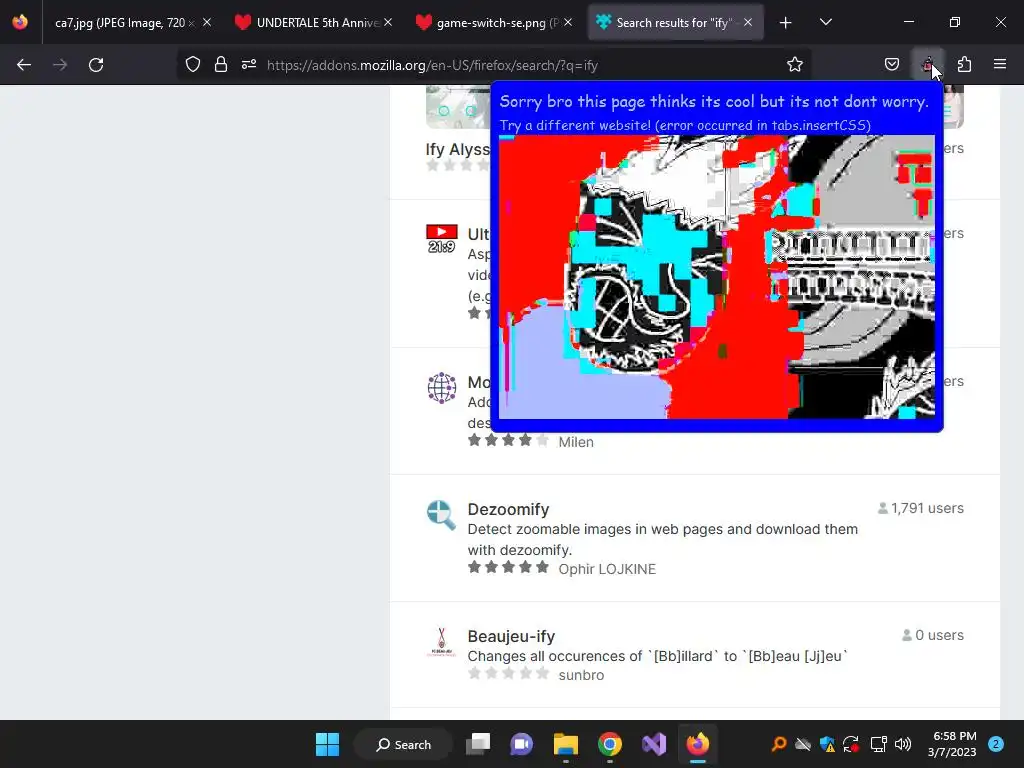Screen dimensions: 1024x768
Task: Click the 1,791 users count
Action: click(921, 508)
